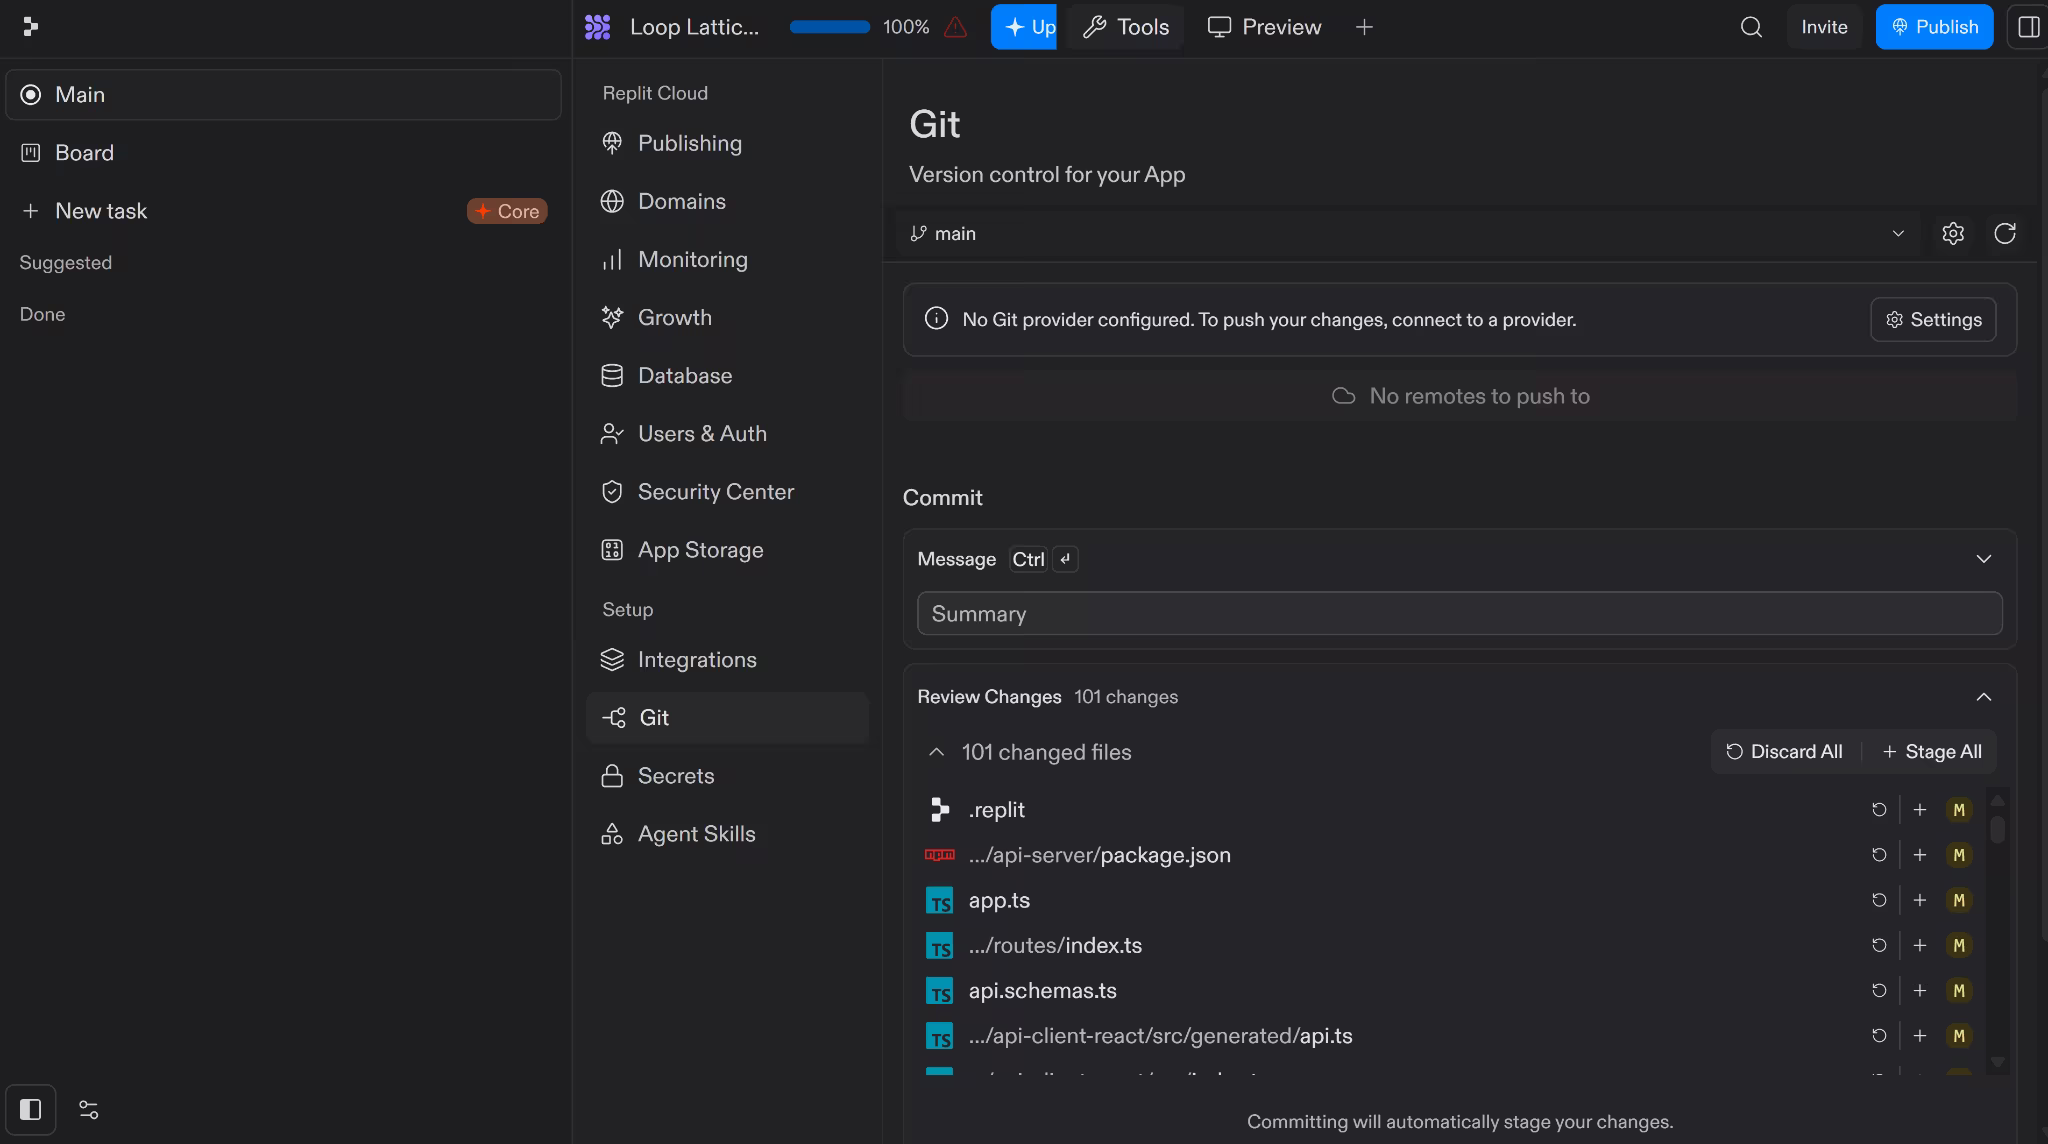
Task: Click the M status badge for app.ts
Action: tap(1959, 900)
